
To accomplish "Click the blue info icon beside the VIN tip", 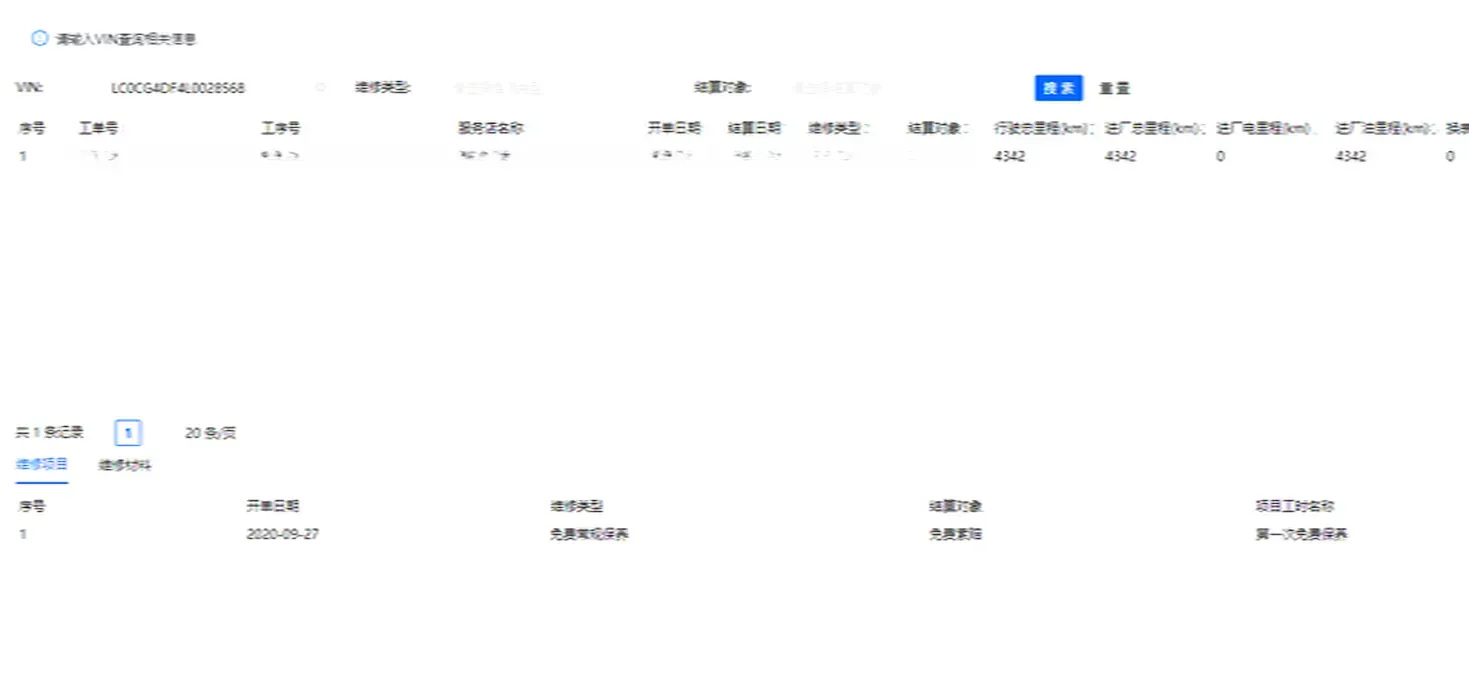I will 39,37.
